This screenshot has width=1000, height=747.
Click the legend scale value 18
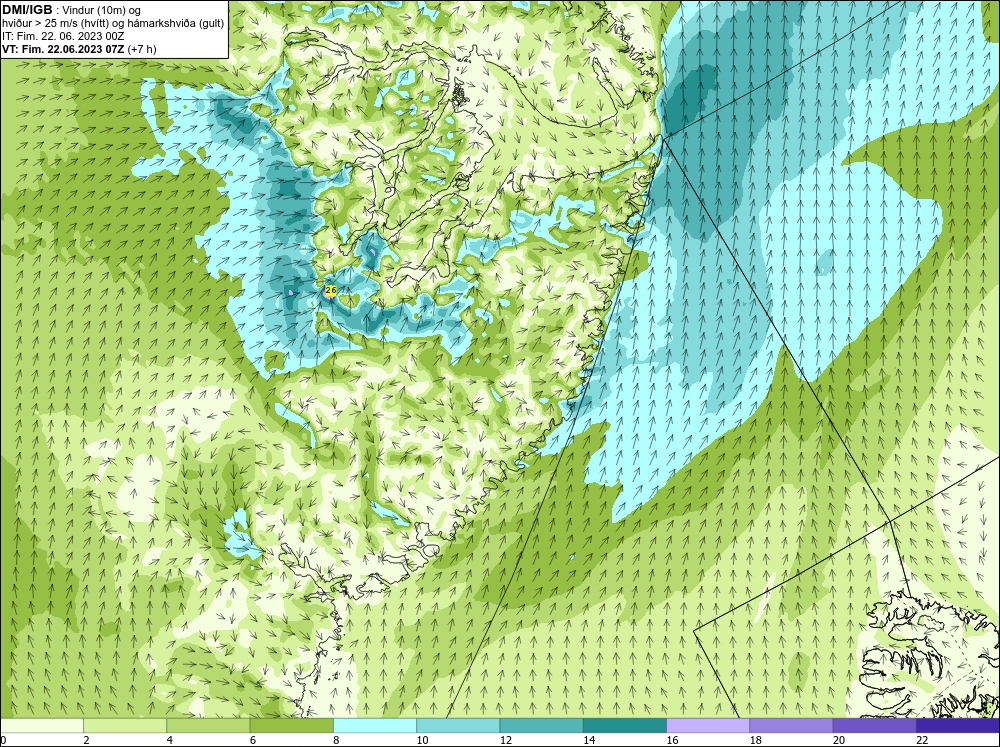pyautogui.click(x=756, y=740)
